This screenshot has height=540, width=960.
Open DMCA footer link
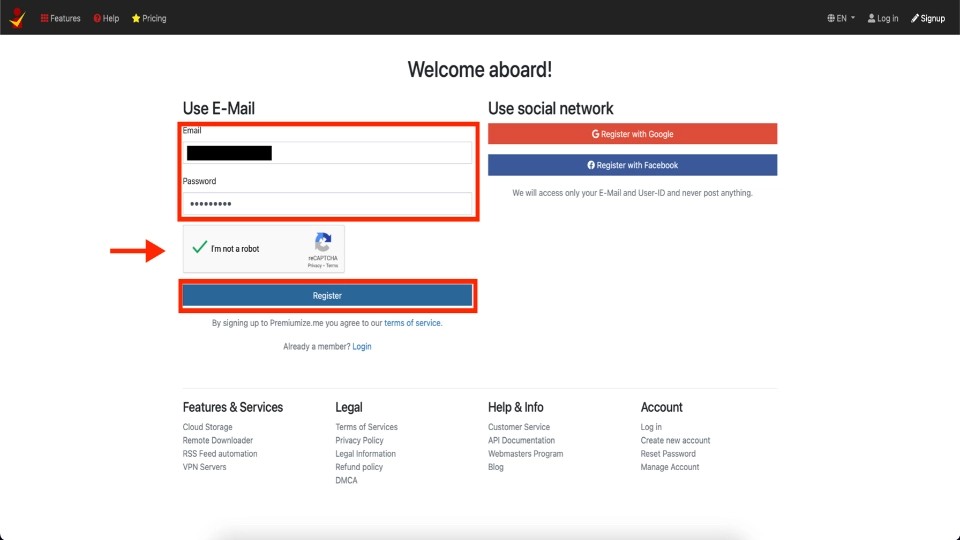tap(347, 480)
